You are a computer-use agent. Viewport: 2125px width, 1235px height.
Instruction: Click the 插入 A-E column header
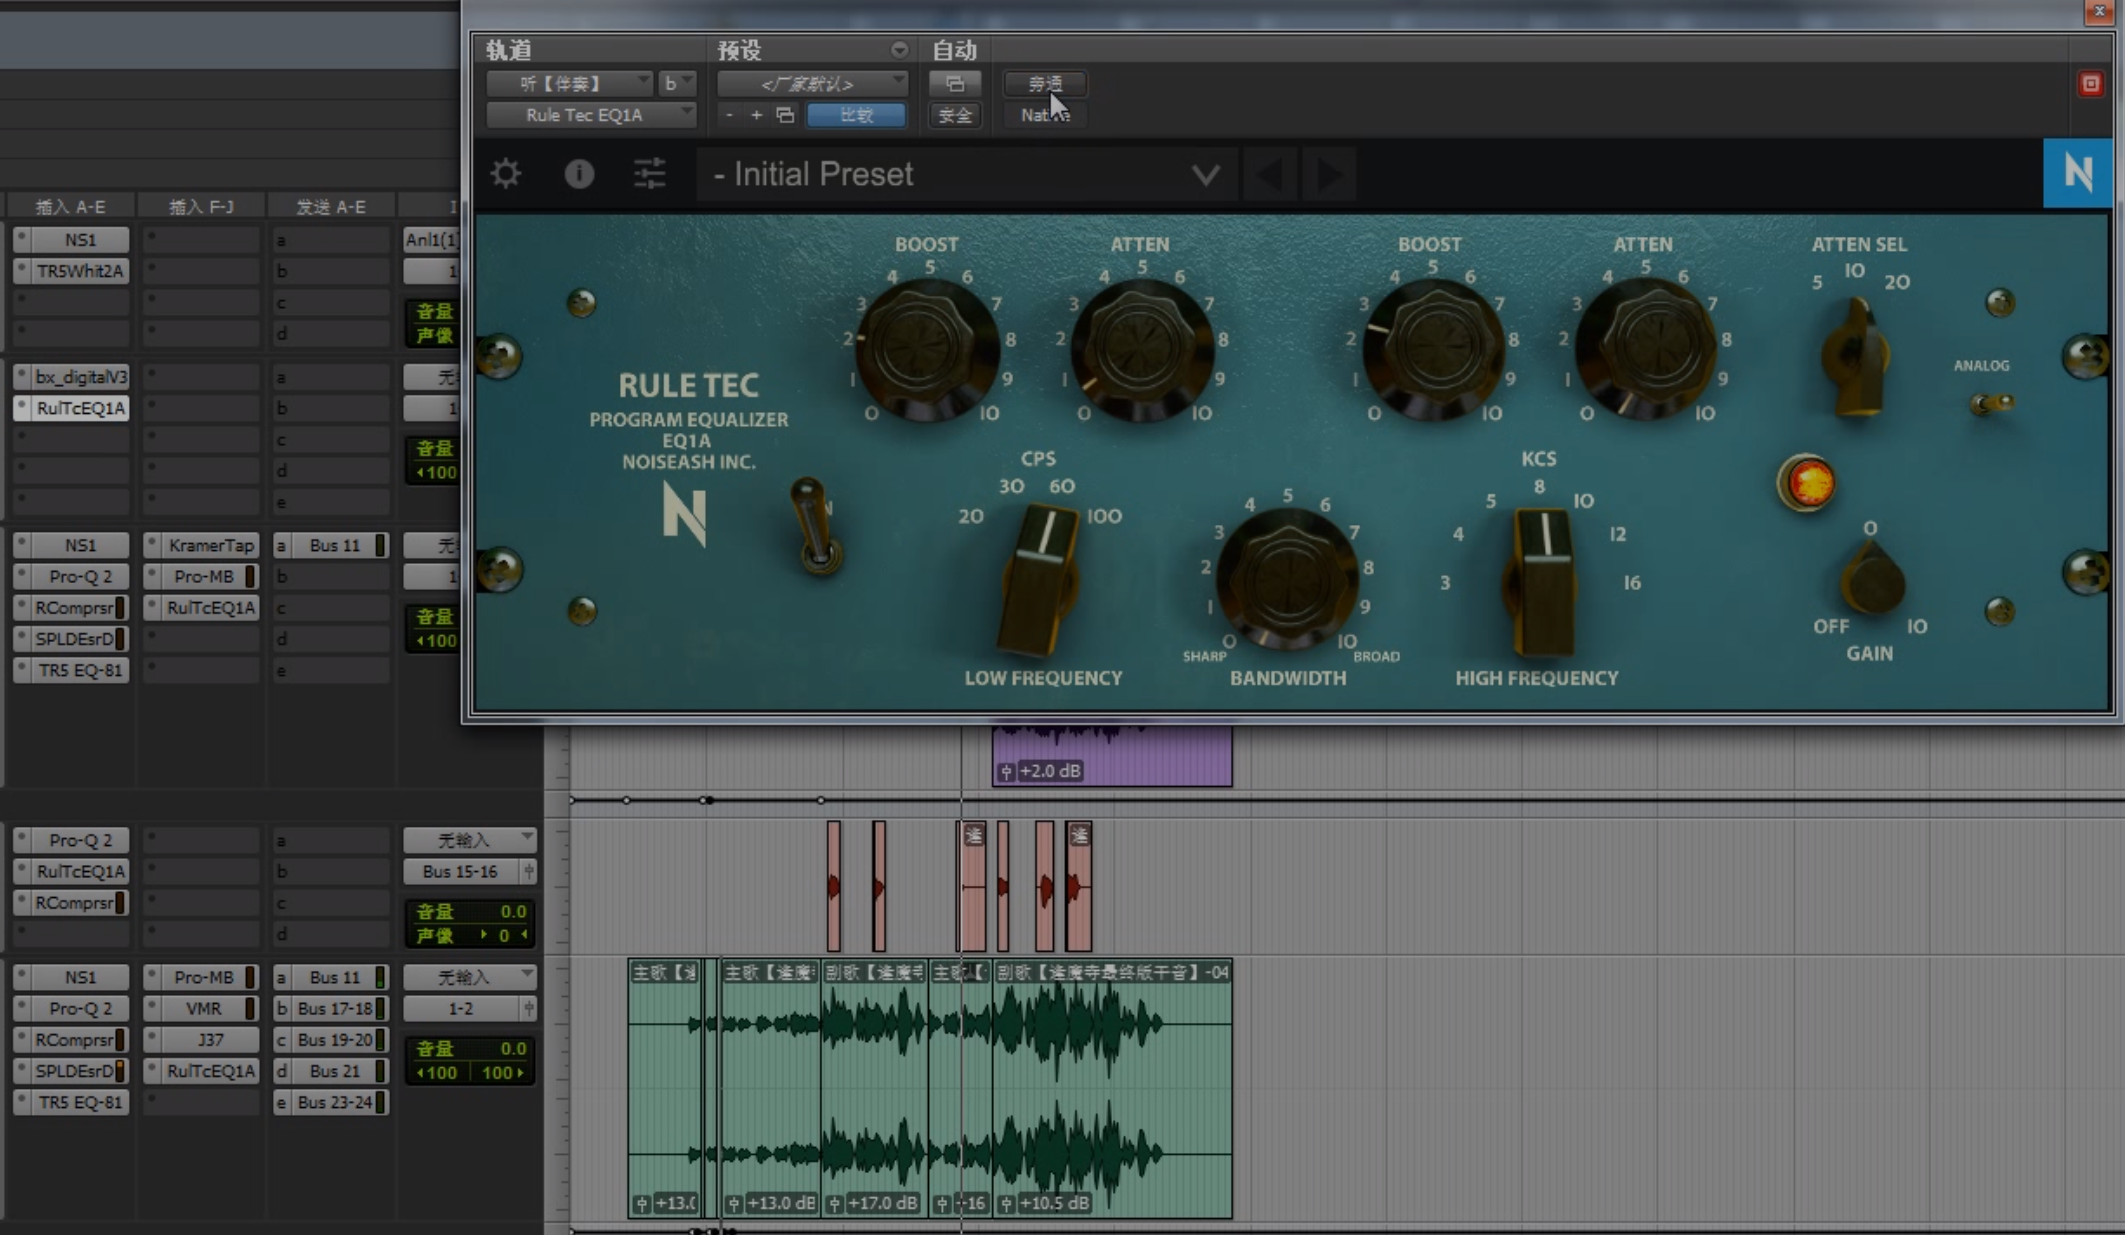pyautogui.click(x=70, y=207)
